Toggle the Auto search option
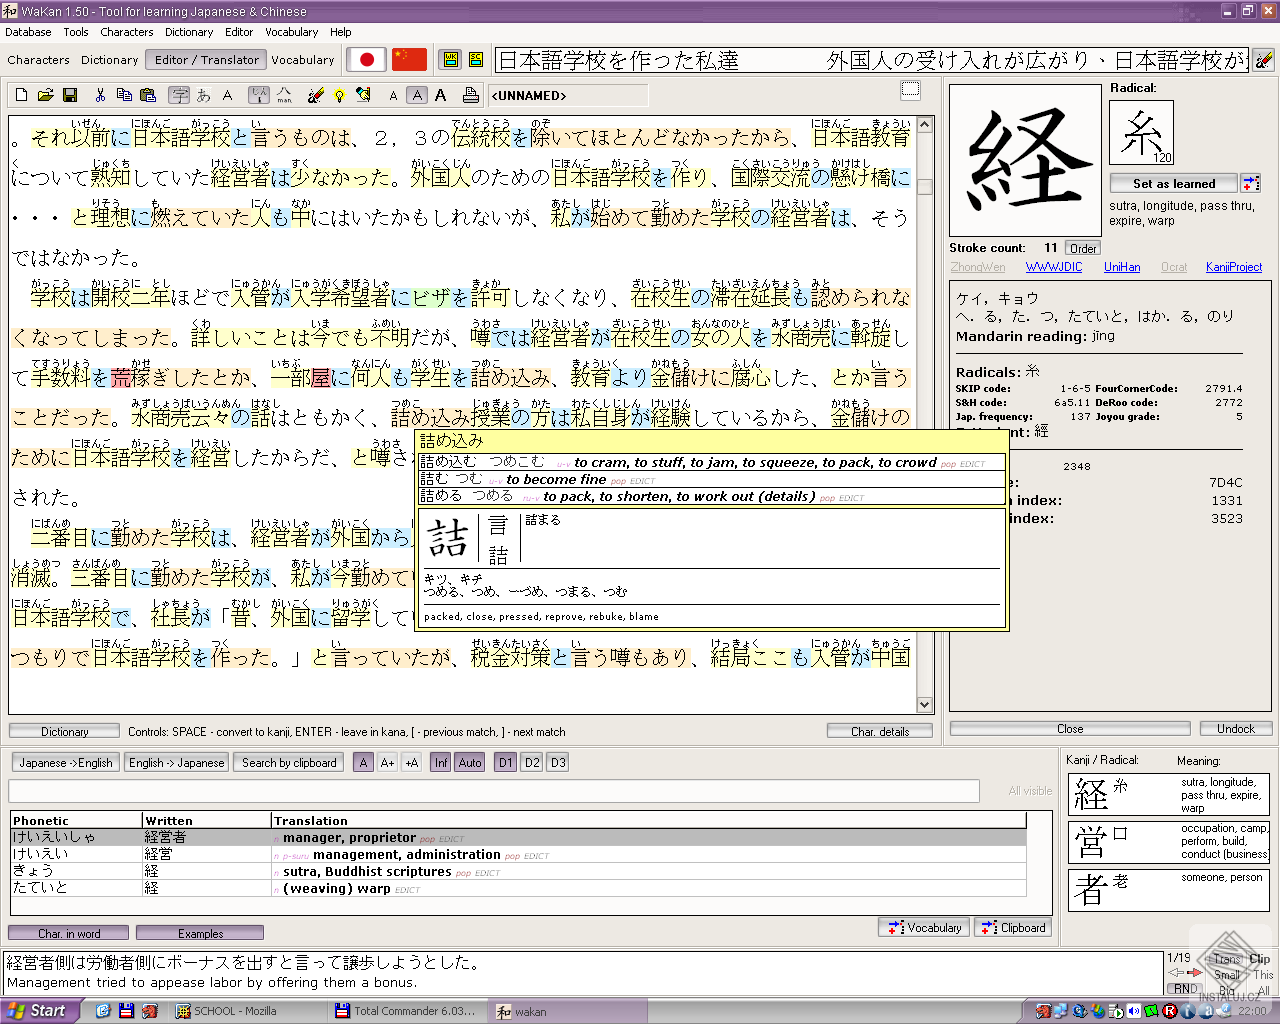 click(x=470, y=762)
